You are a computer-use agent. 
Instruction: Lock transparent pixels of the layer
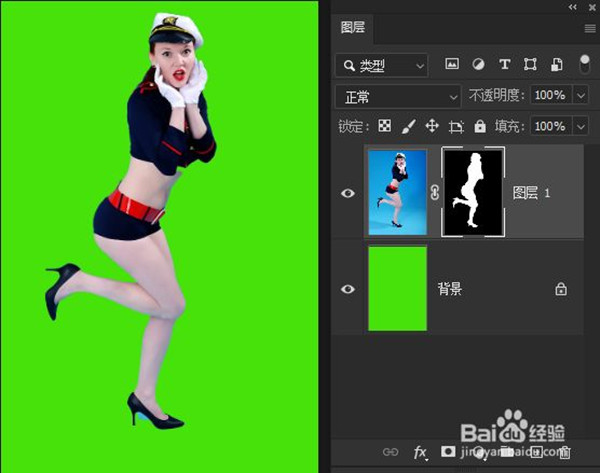pos(384,127)
